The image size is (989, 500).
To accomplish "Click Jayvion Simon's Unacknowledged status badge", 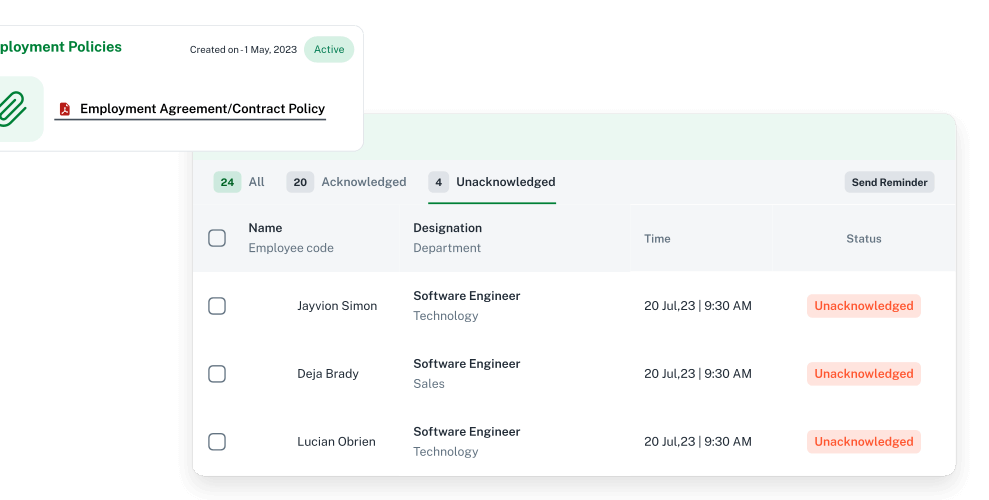I will 863,306.
